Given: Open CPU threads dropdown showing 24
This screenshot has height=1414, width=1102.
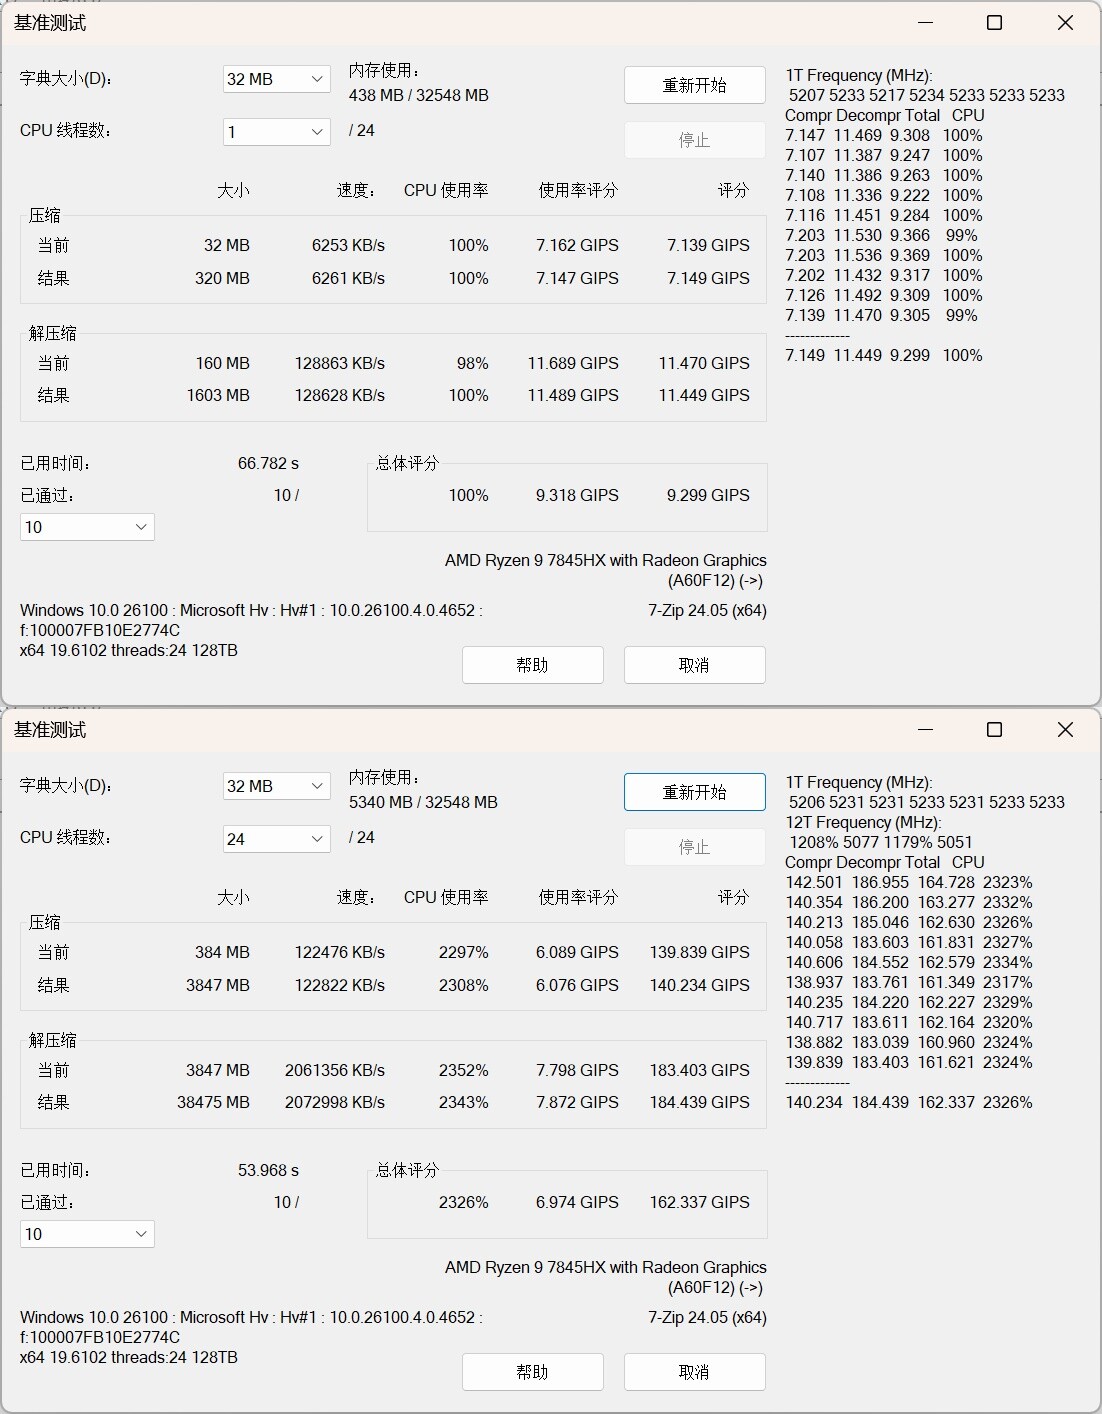Looking at the screenshot, I should coord(277,839).
